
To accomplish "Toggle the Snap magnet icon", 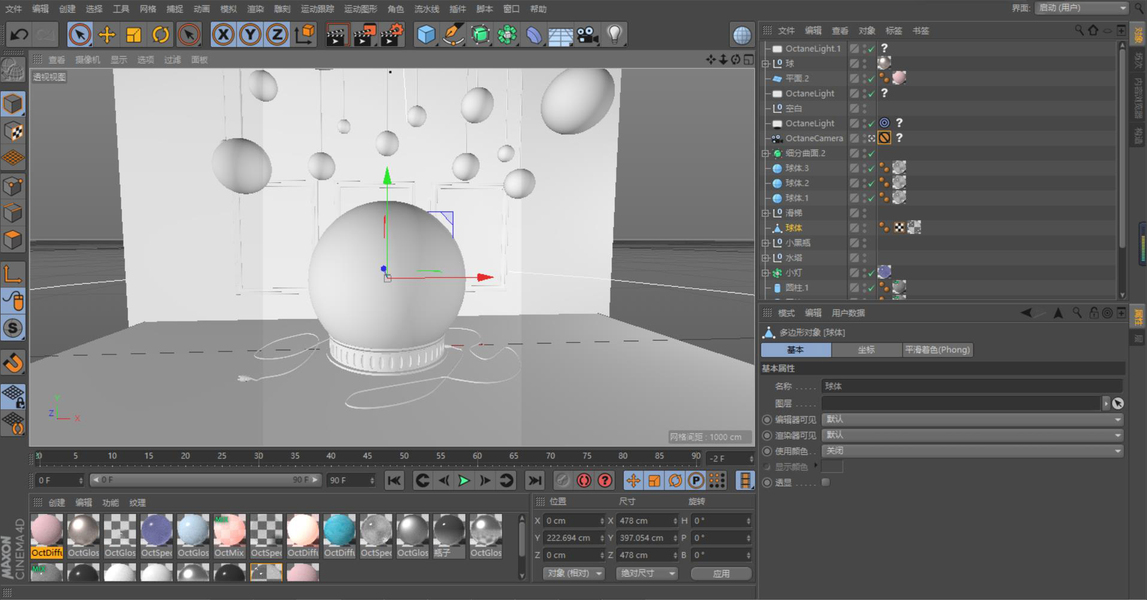I will point(12,363).
